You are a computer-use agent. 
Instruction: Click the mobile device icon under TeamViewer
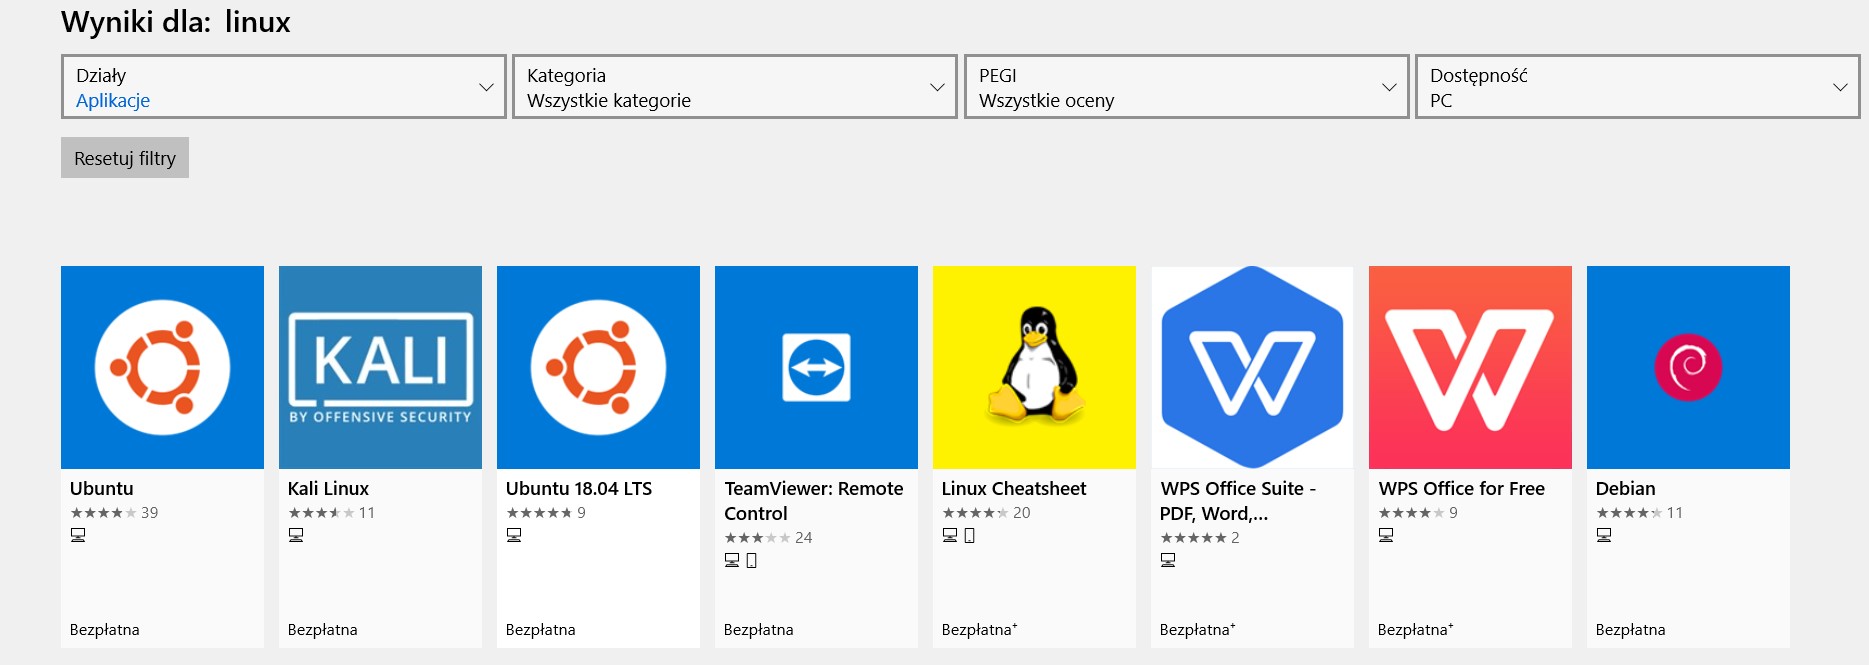click(x=752, y=560)
